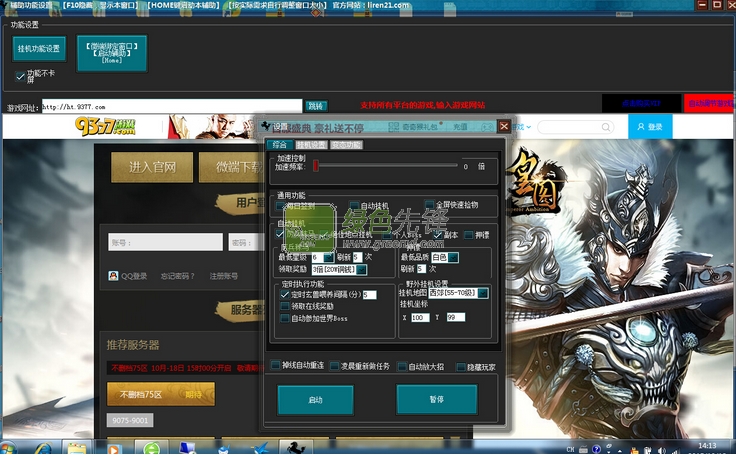Viewport: 736px width, 455px height.
Task: Toggle the 掉线自动重连 checkbox
Action: 276,365
